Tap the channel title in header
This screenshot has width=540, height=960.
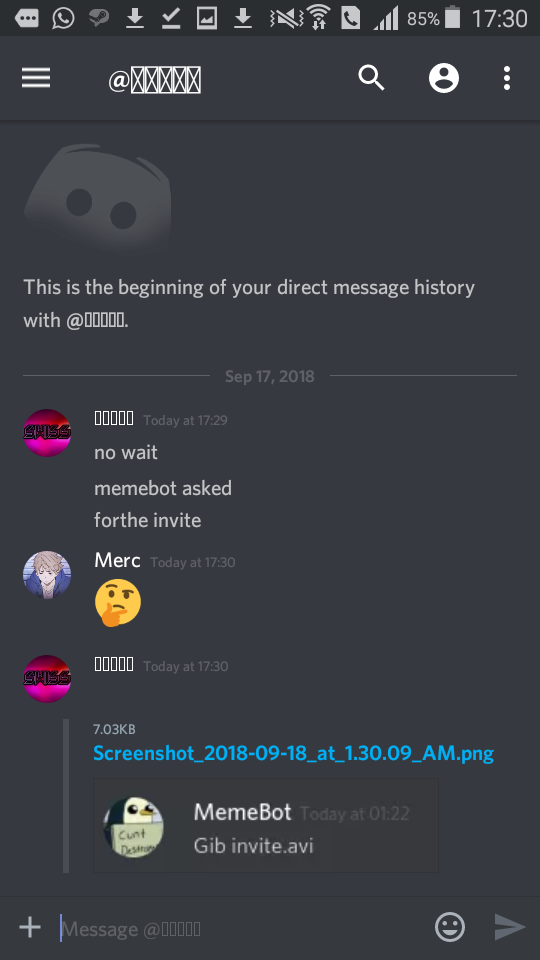[x=155, y=80]
